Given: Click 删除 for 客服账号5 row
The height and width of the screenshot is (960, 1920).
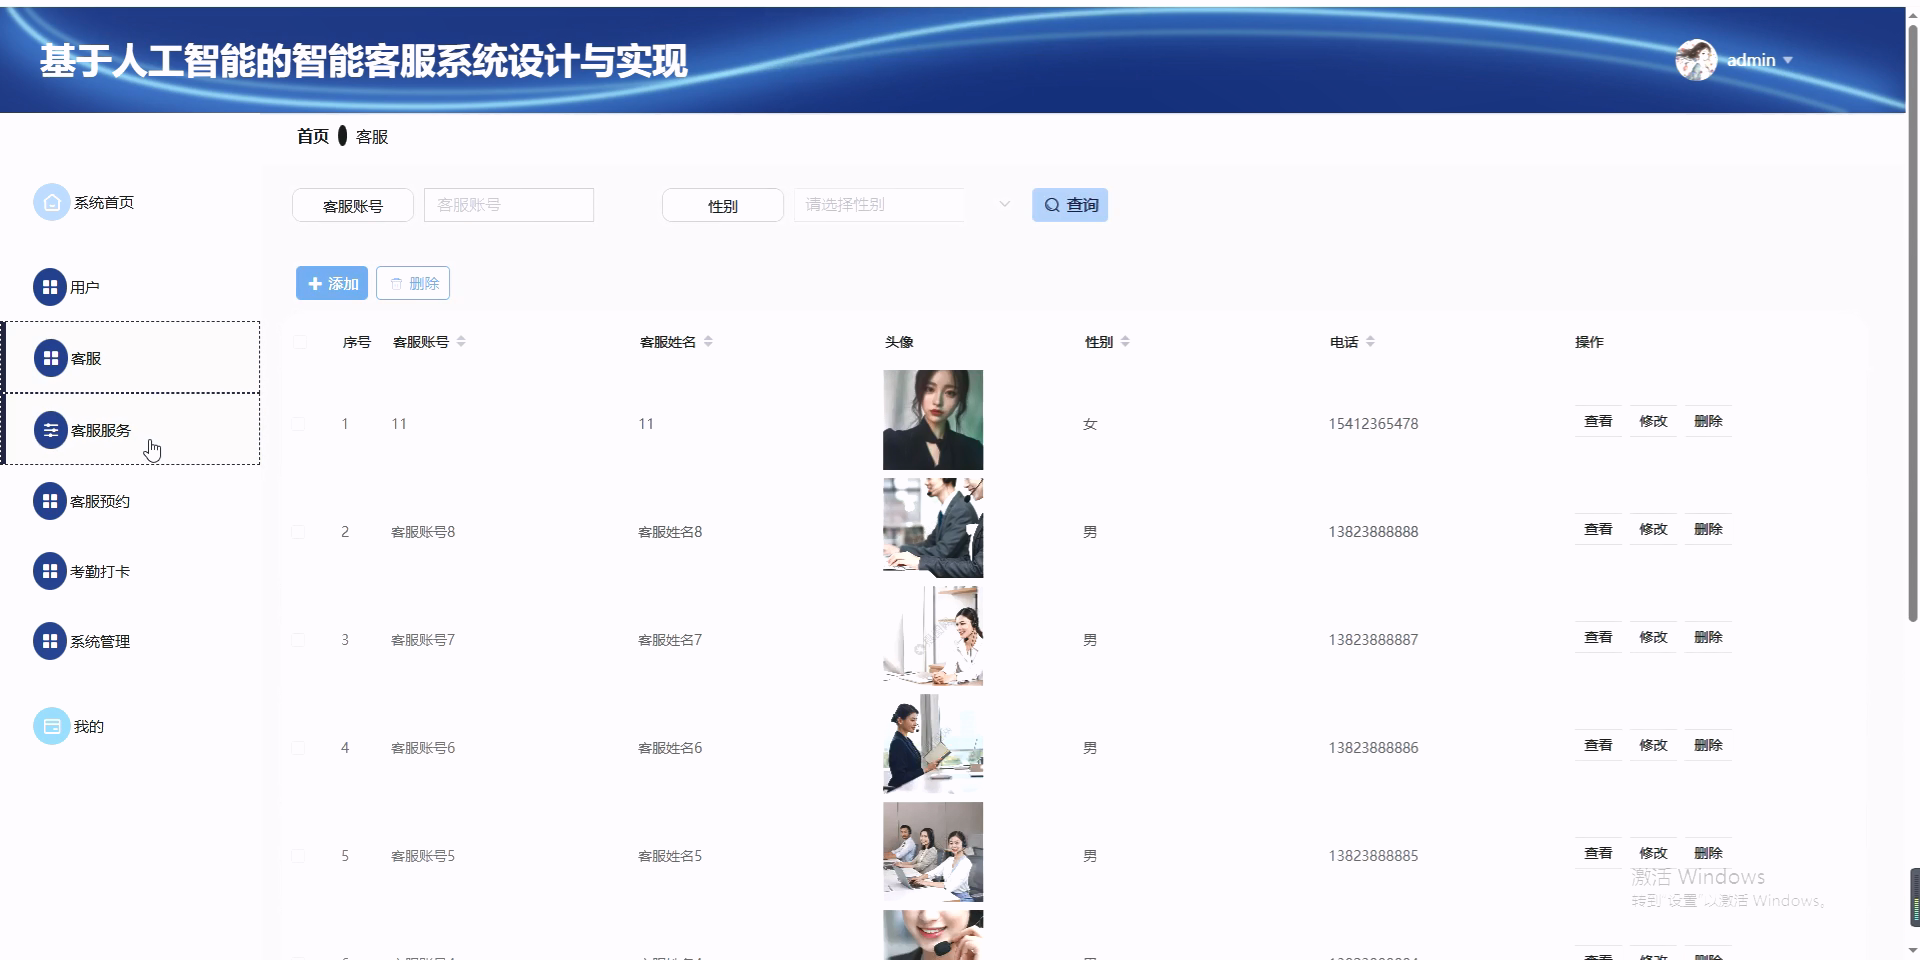Looking at the screenshot, I should [x=1708, y=854].
